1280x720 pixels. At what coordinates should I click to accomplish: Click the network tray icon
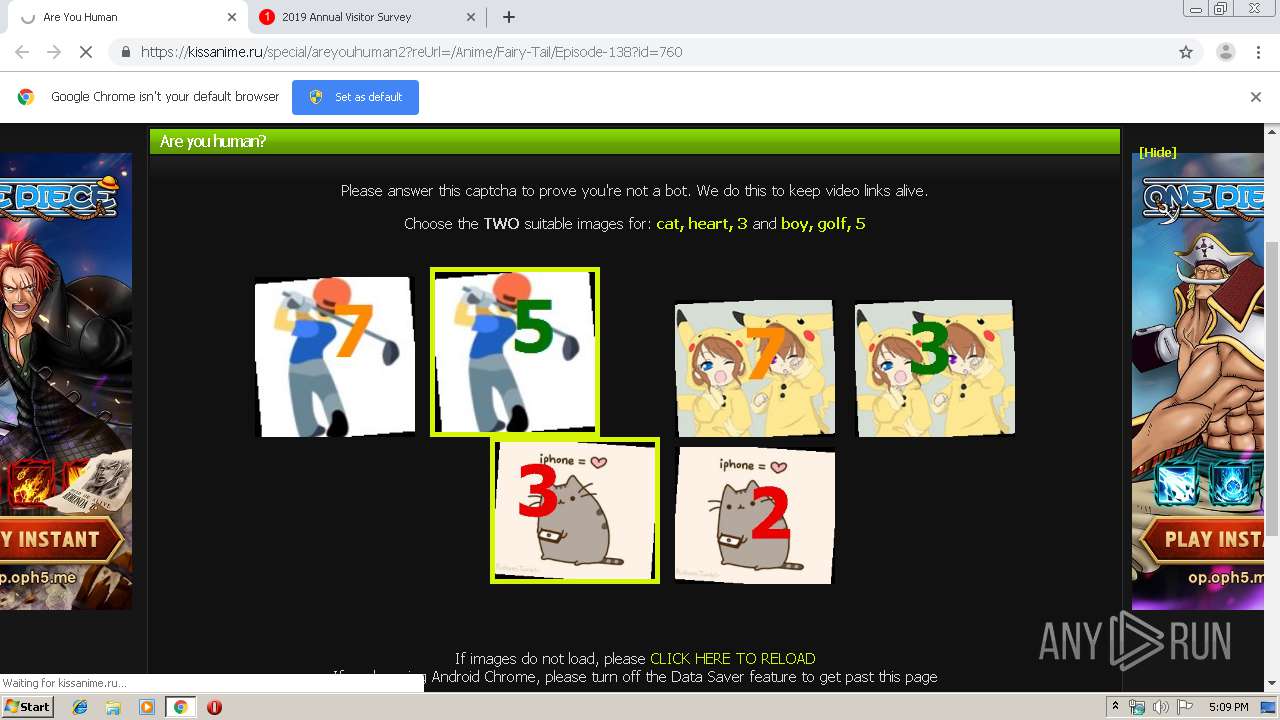(1137, 707)
